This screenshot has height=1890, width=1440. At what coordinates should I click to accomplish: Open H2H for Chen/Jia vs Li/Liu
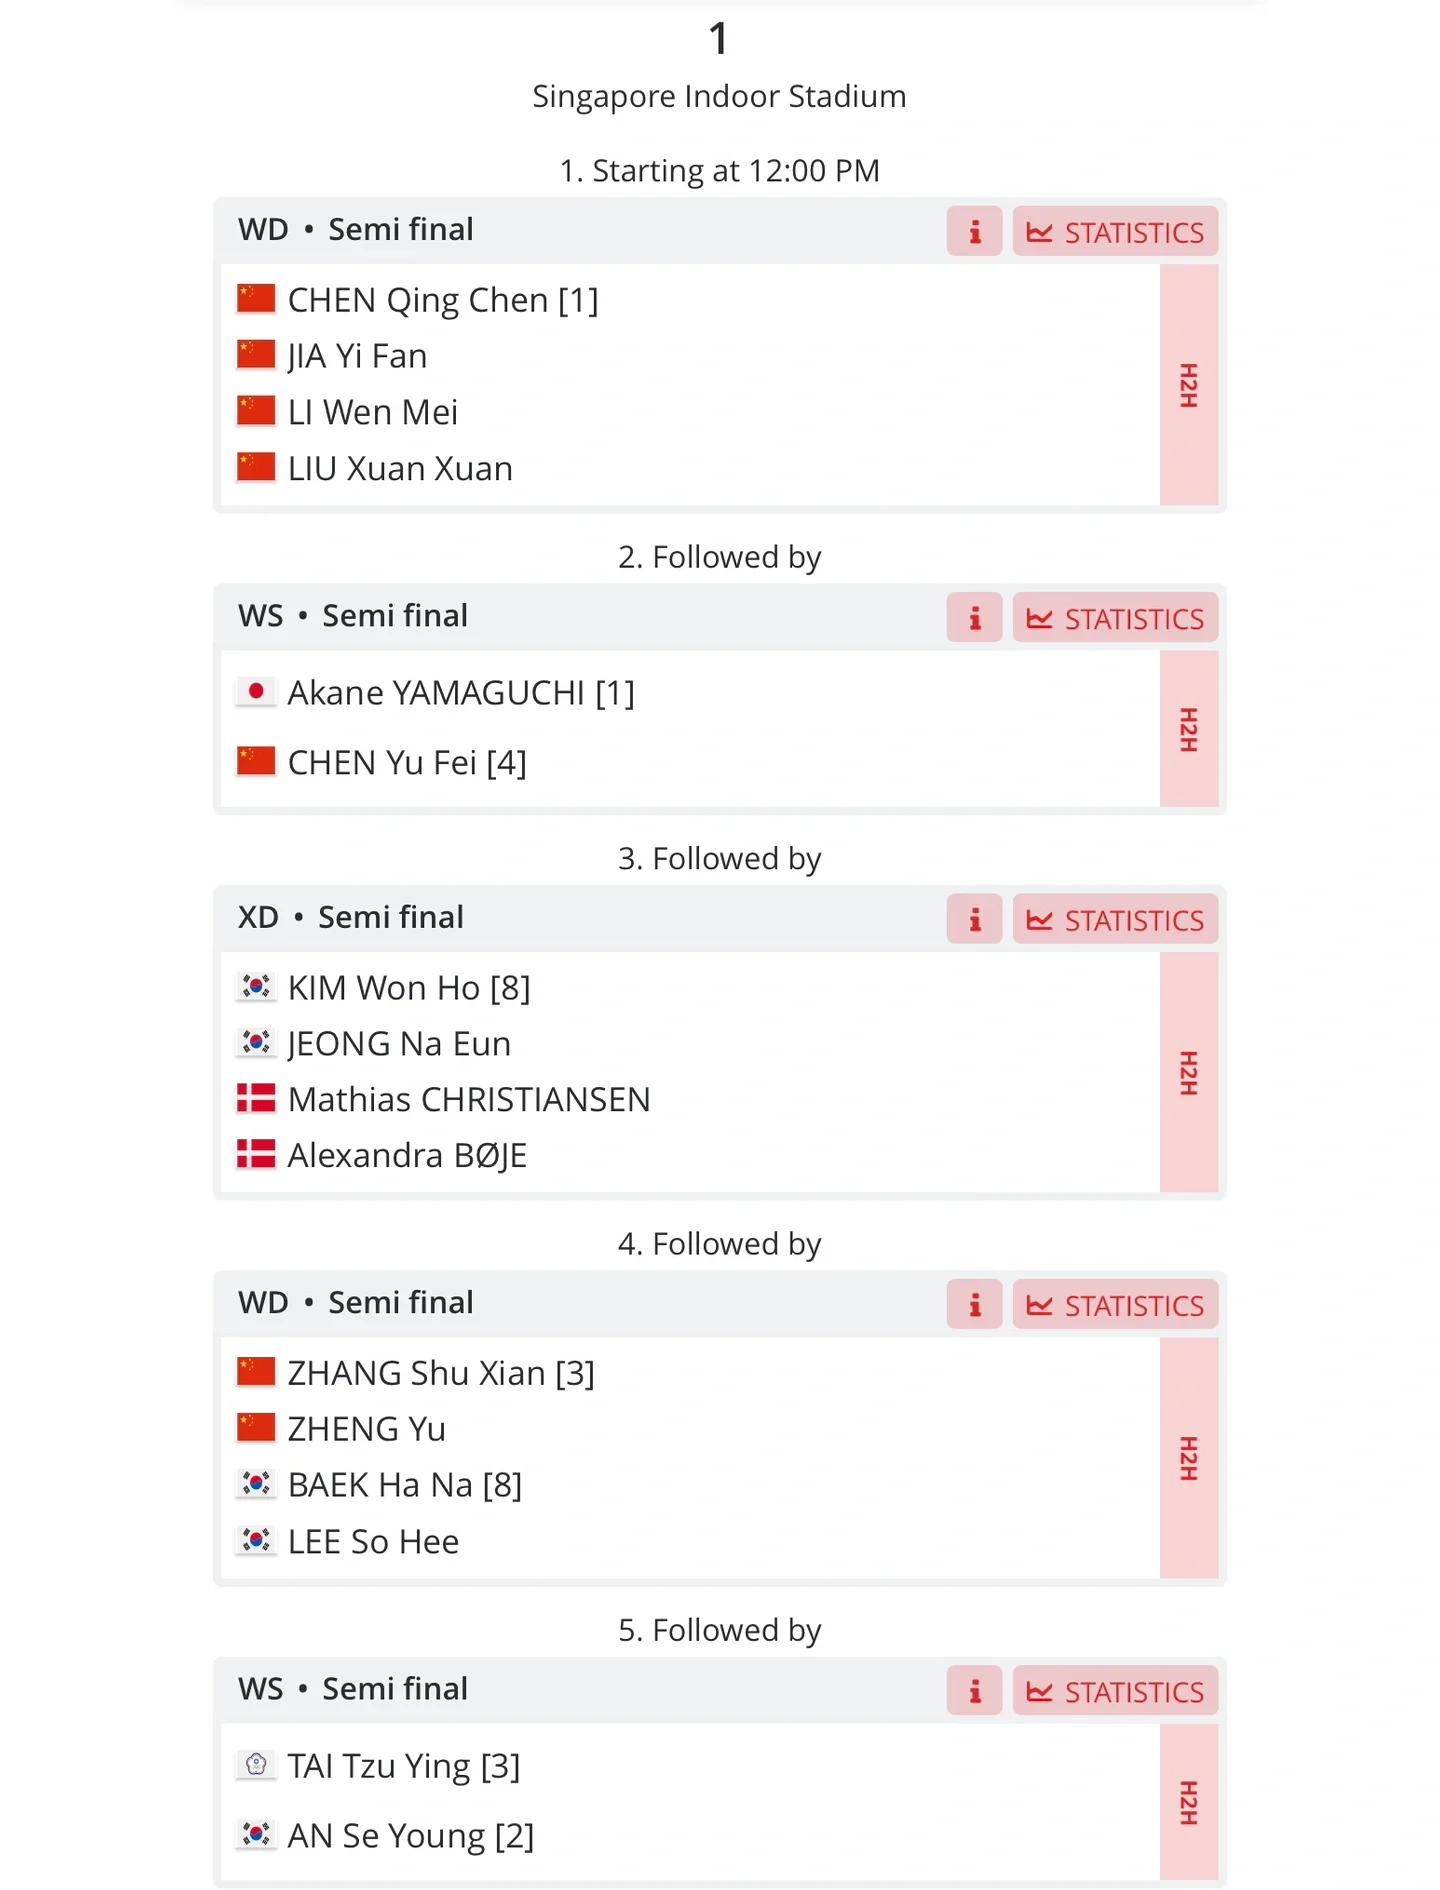coord(1189,385)
